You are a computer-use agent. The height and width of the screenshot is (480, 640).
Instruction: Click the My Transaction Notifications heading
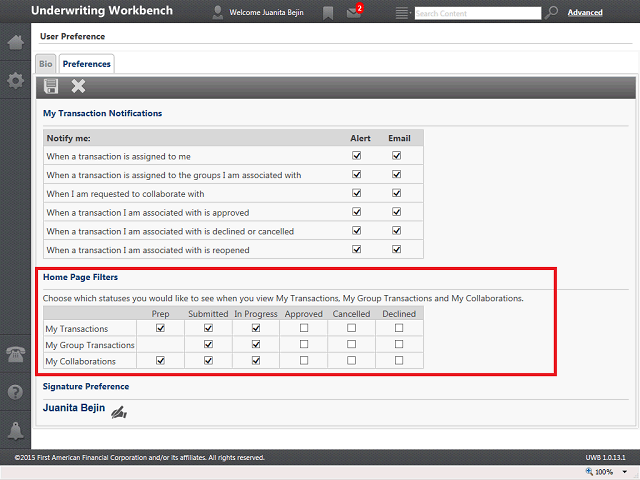pos(102,113)
